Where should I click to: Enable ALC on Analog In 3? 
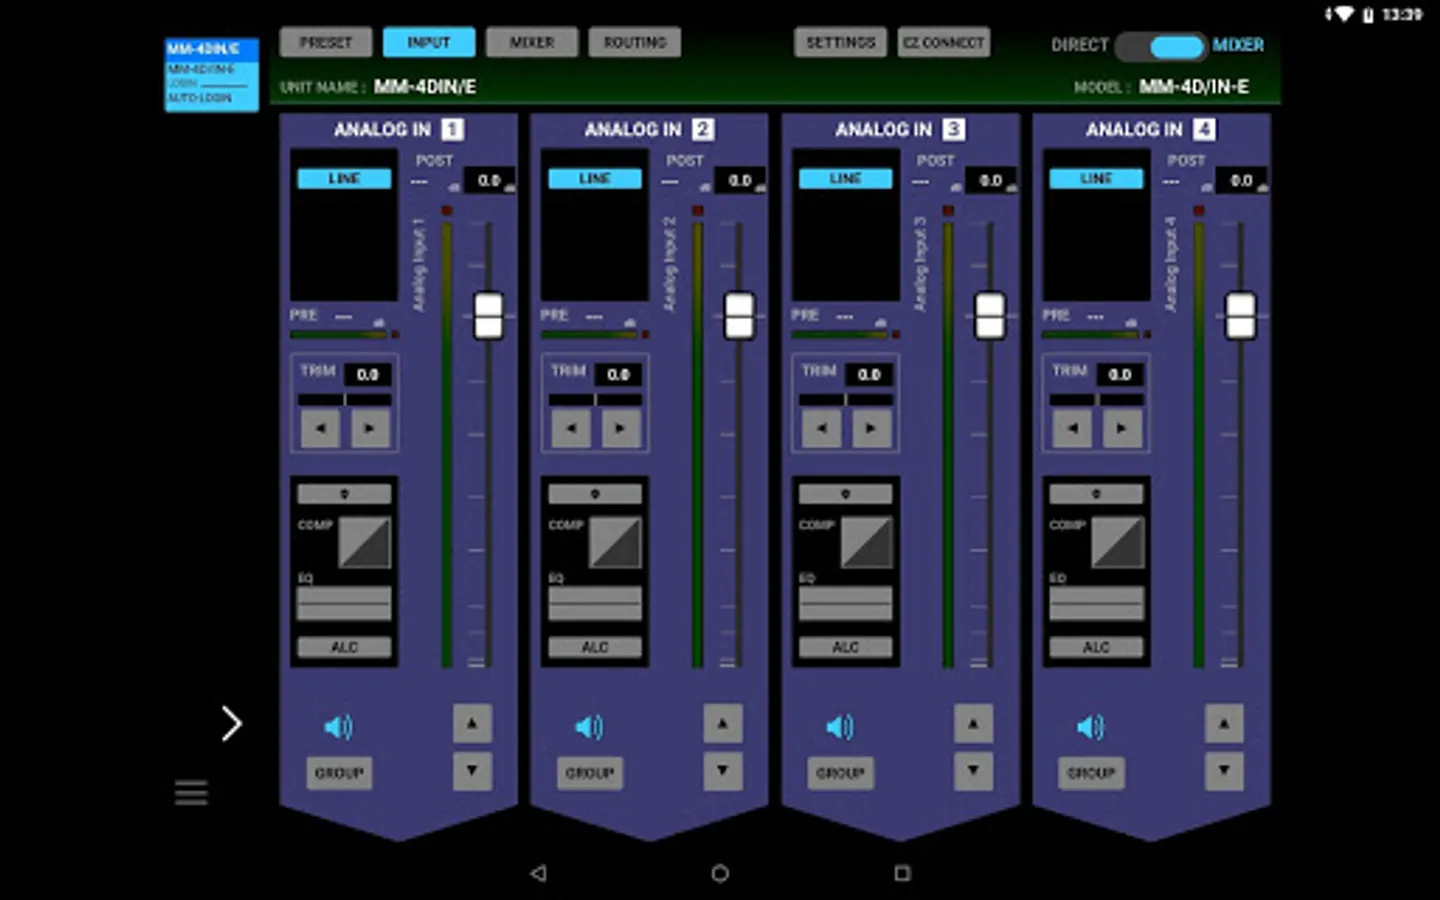pos(846,647)
